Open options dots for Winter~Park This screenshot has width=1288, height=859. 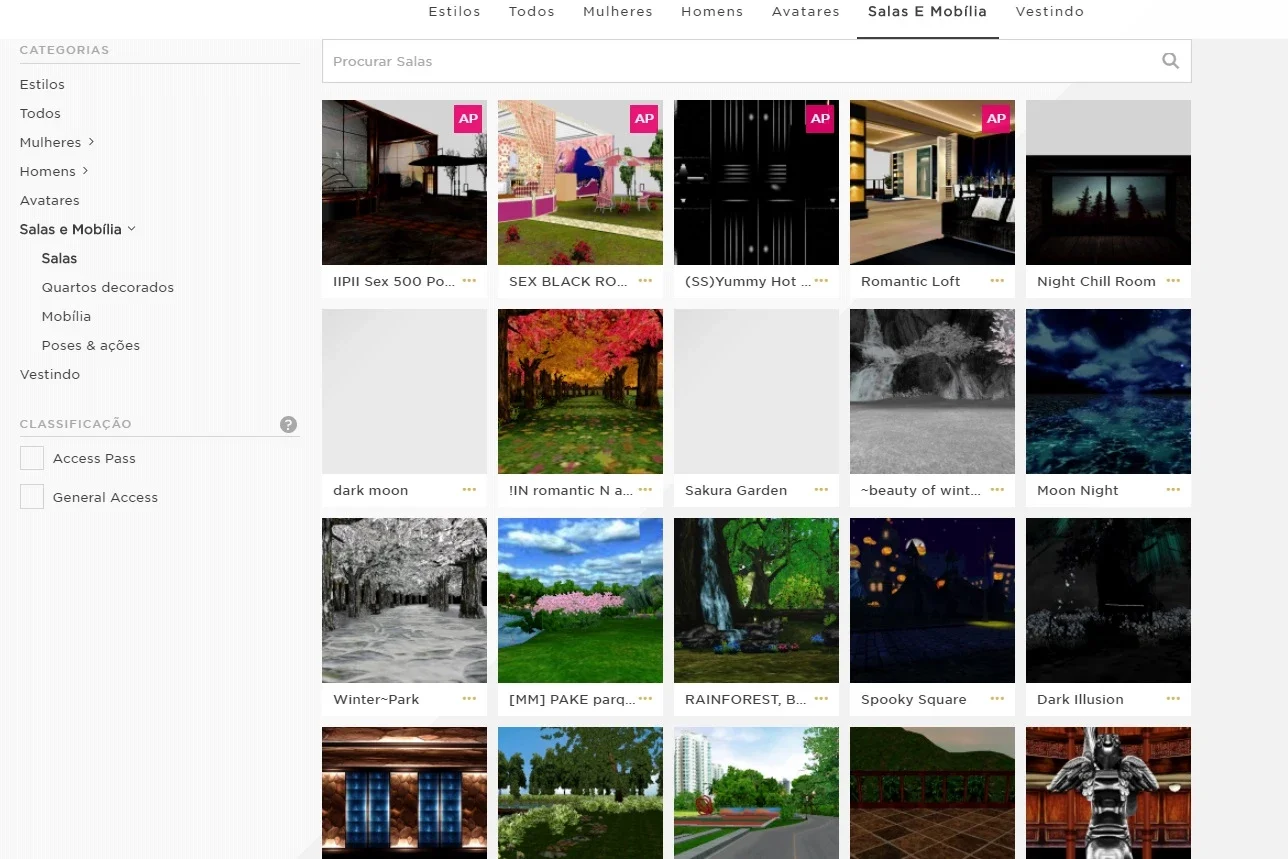point(469,699)
